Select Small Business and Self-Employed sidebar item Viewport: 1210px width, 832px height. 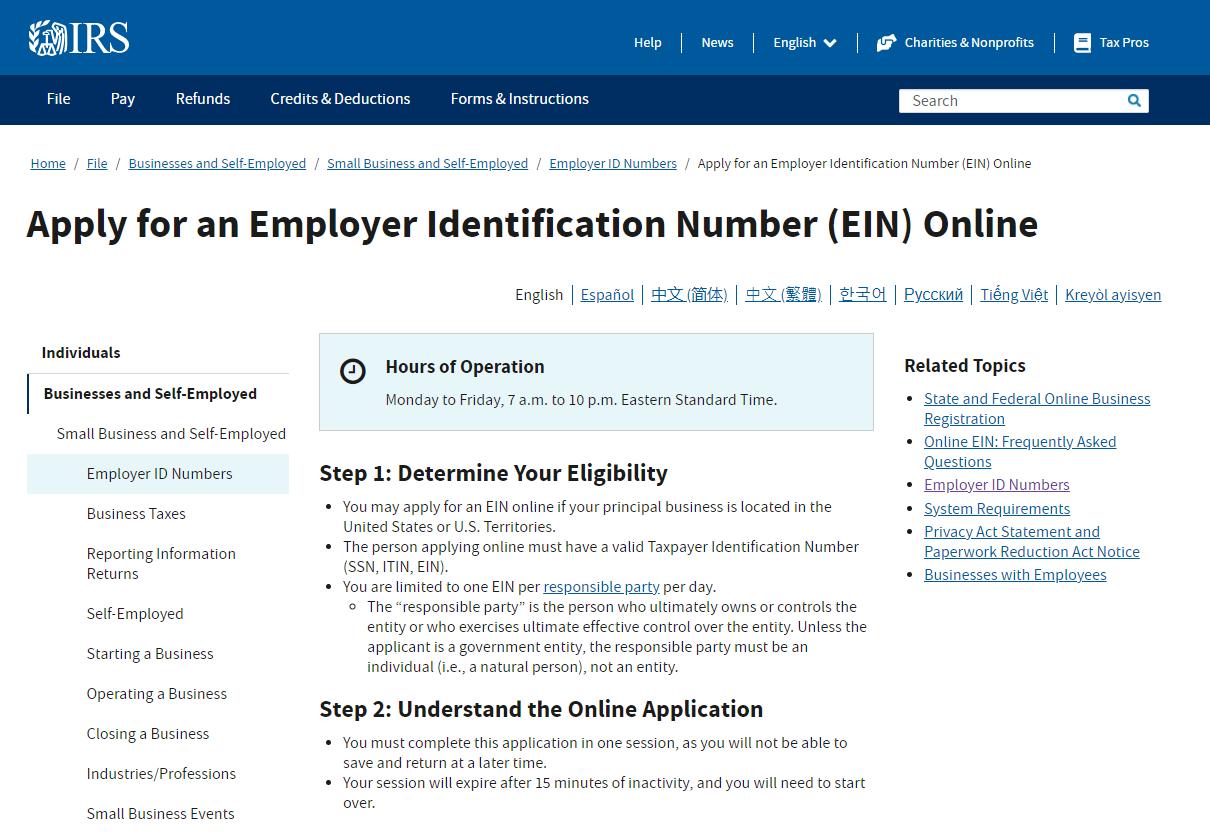click(171, 434)
